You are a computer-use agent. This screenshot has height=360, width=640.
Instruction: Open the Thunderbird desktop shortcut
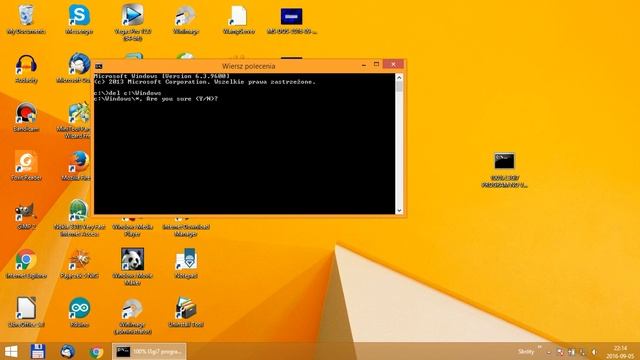[x=79, y=65]
